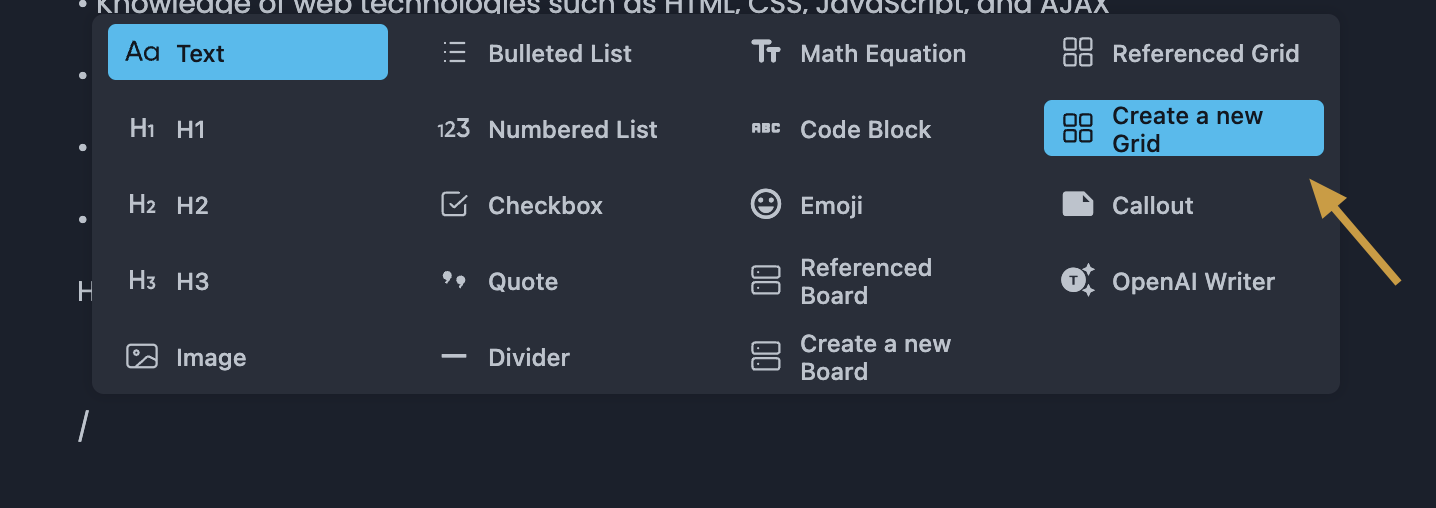1436x508 pixels.
Task: Click the Text block icon
Action: (142, 52)
